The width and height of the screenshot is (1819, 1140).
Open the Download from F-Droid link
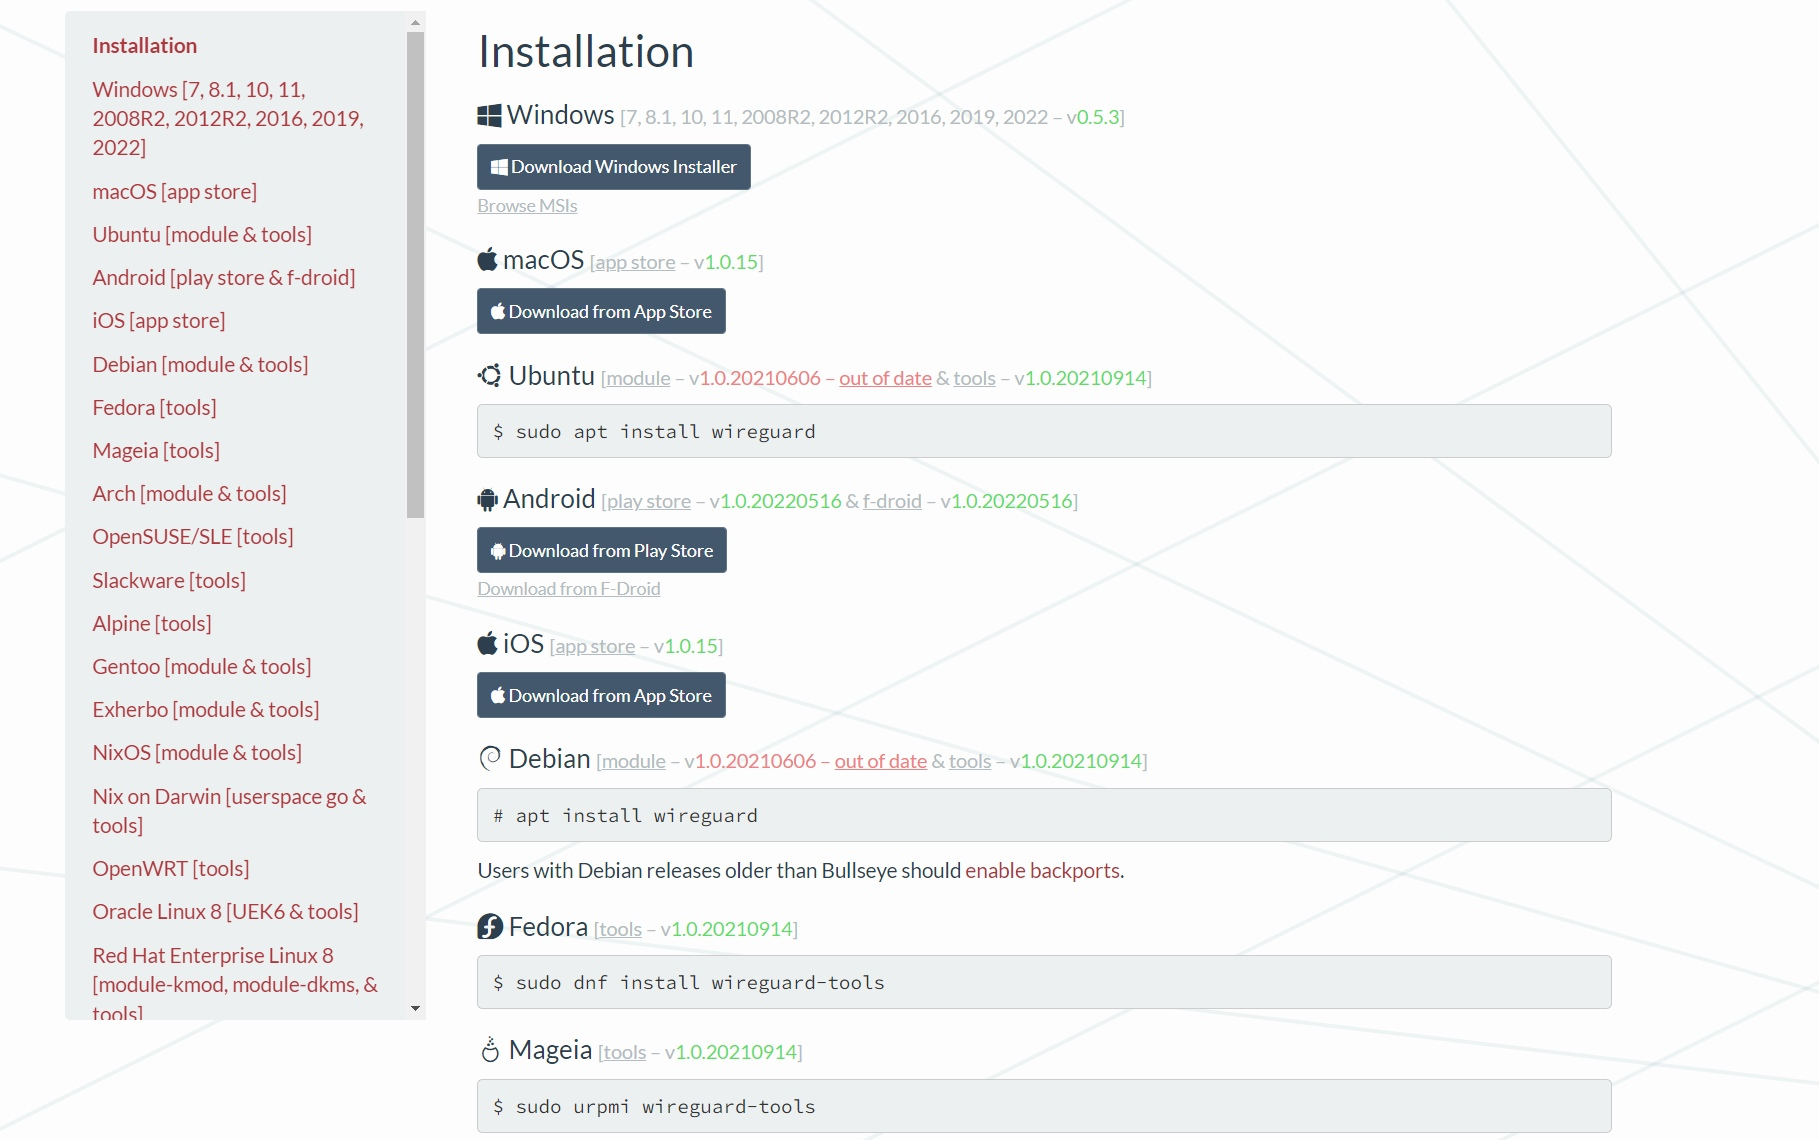pyautogui.click(x=568, y=589)
